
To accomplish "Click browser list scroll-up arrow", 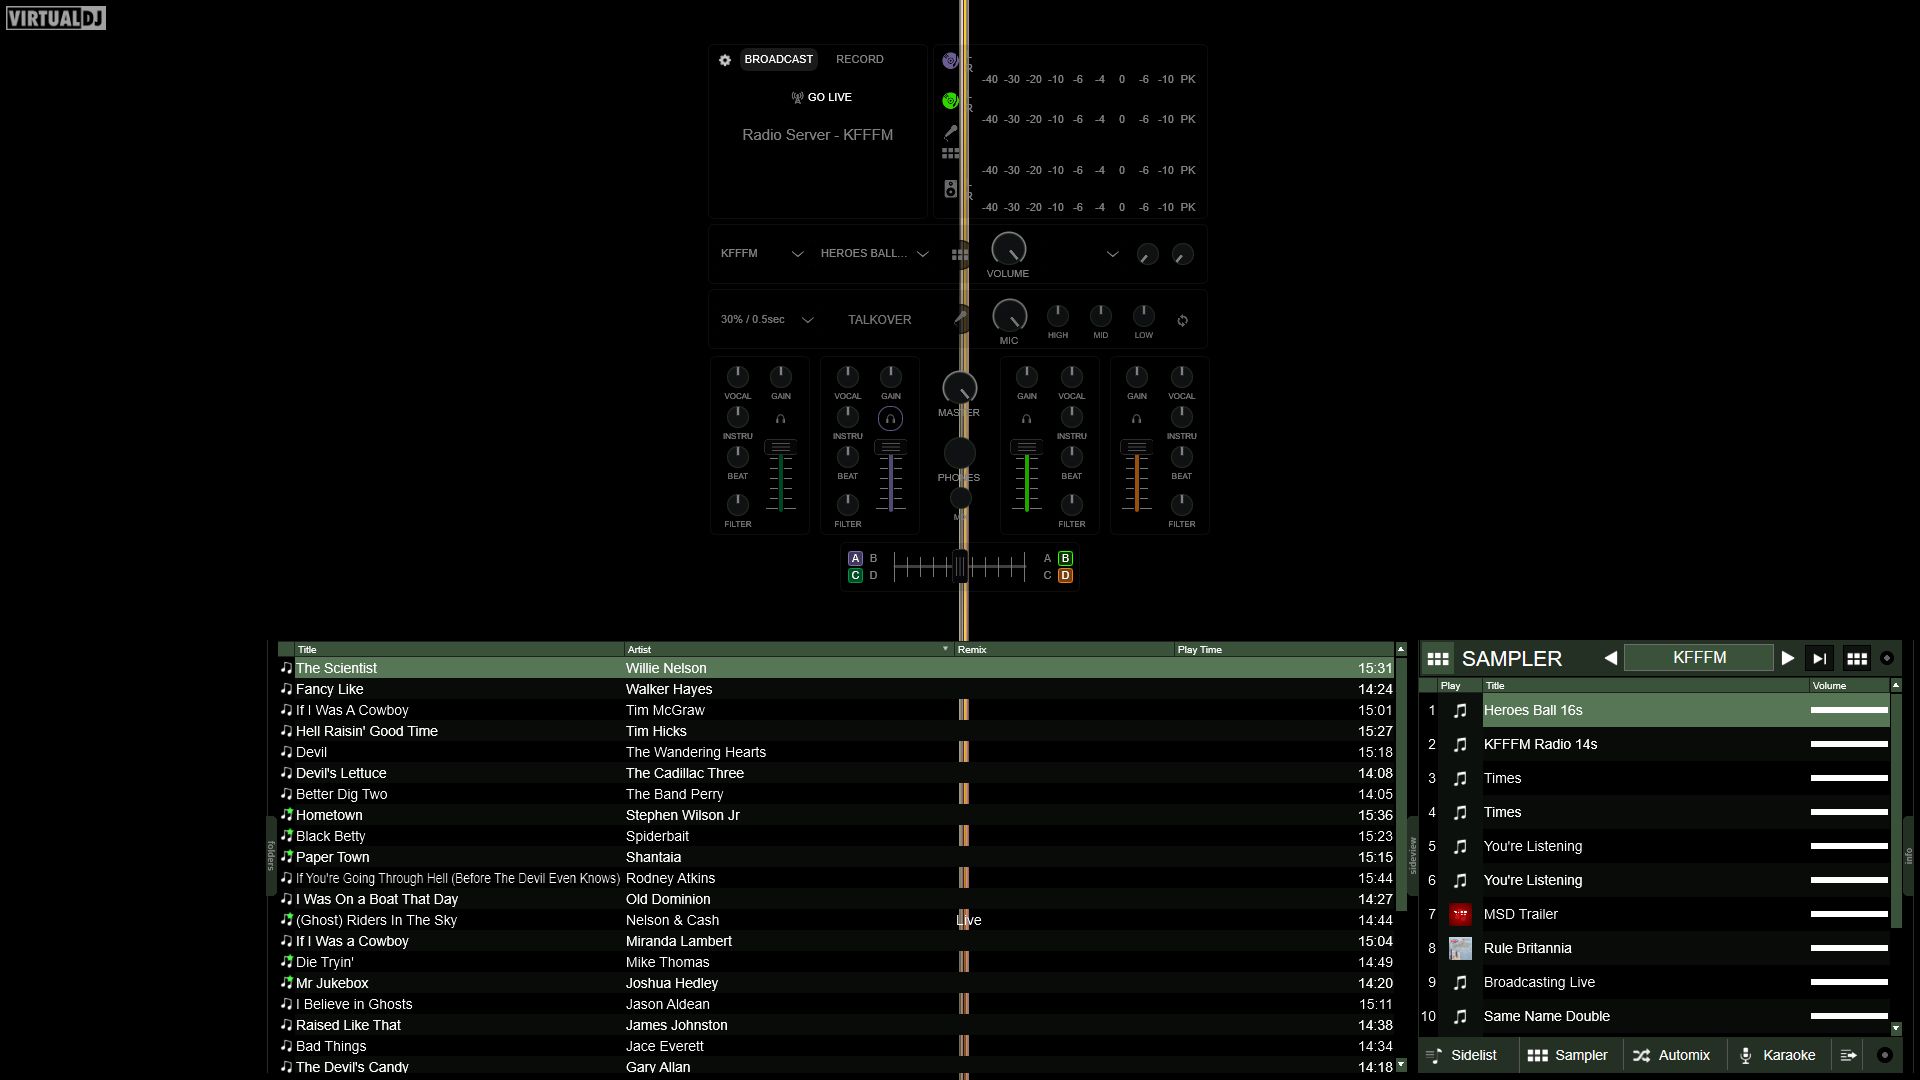I will coord(1400,650).
